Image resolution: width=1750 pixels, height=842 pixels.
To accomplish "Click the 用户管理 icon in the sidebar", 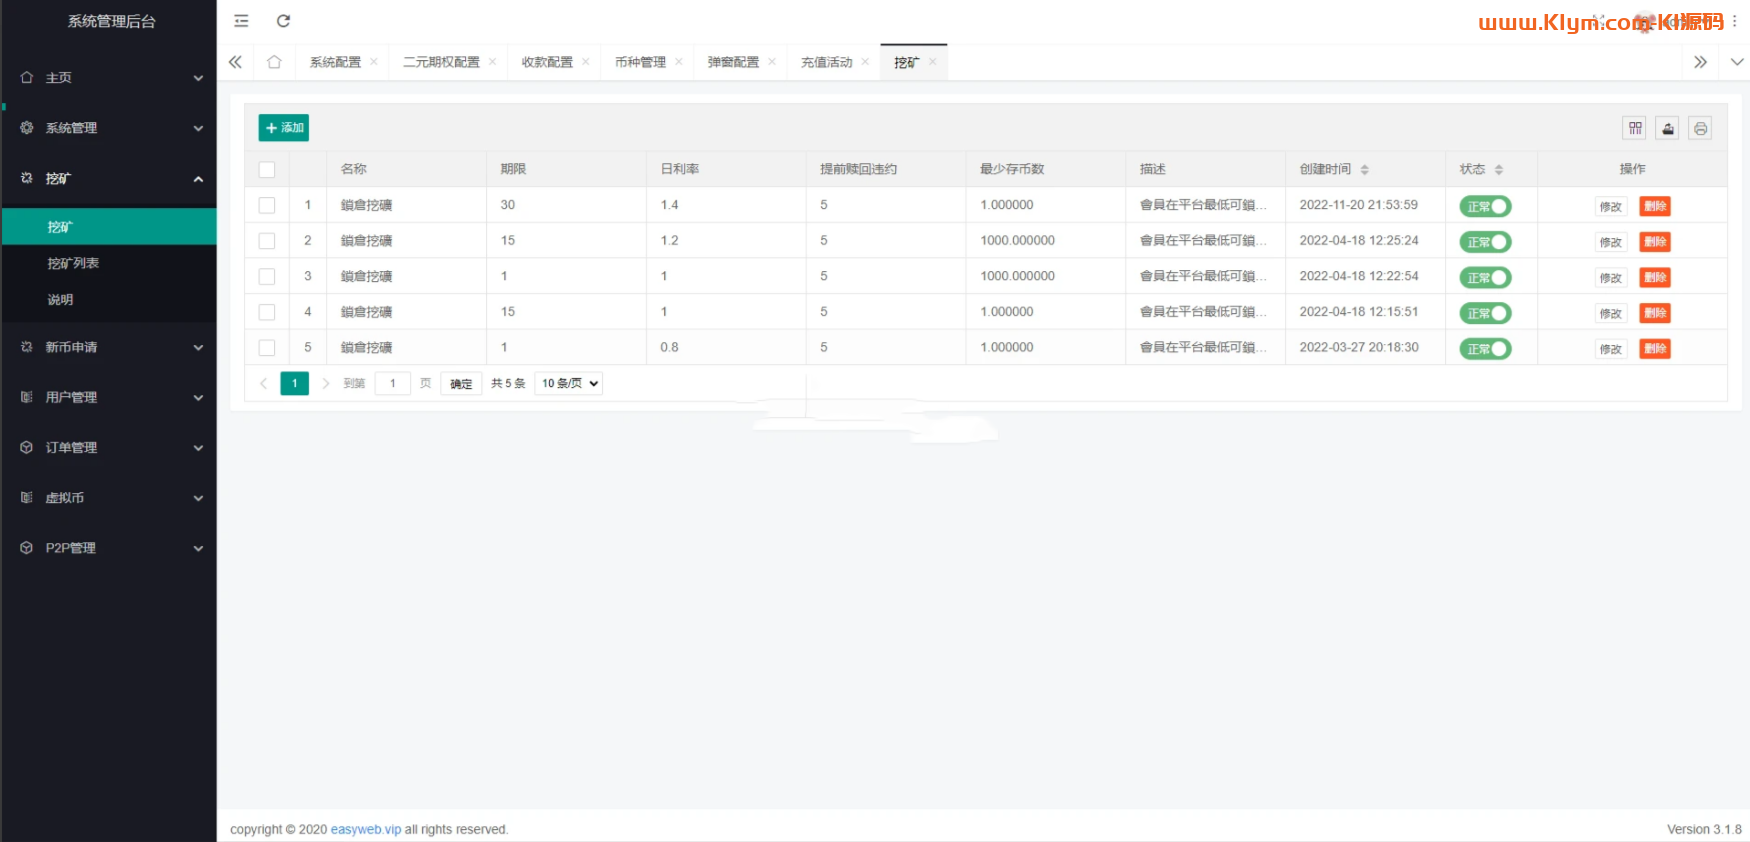I will [27, 397].
